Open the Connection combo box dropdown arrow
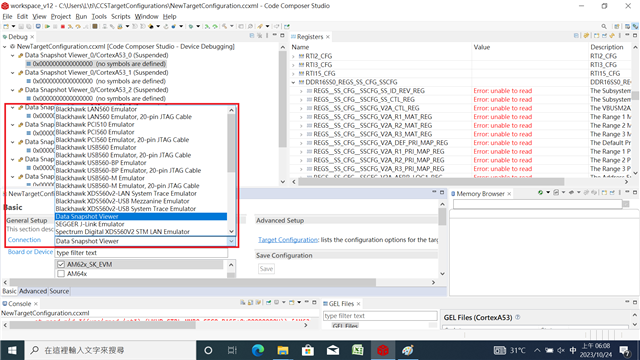This screenshot has height=360, width=640. (x=231, y=241)
